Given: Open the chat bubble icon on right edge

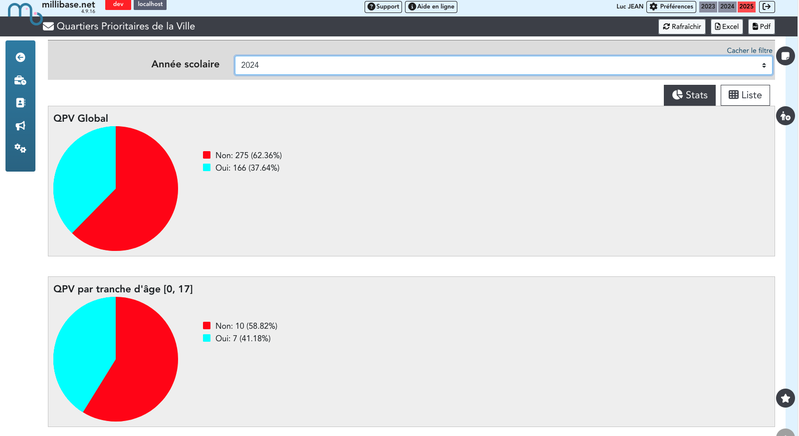Looking at the screenshot, I should coord(786,56).
